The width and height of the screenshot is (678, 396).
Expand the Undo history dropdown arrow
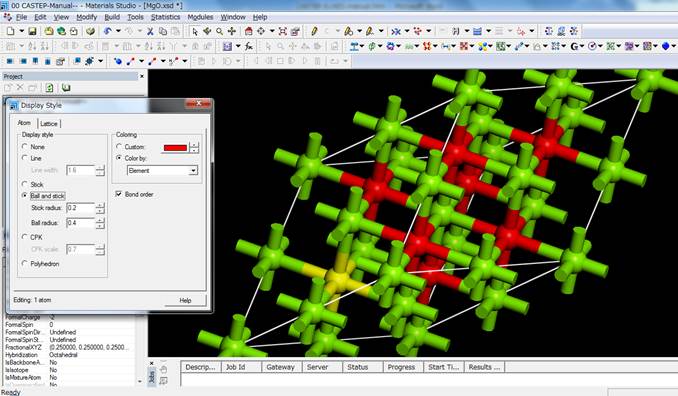coord(118,31)
